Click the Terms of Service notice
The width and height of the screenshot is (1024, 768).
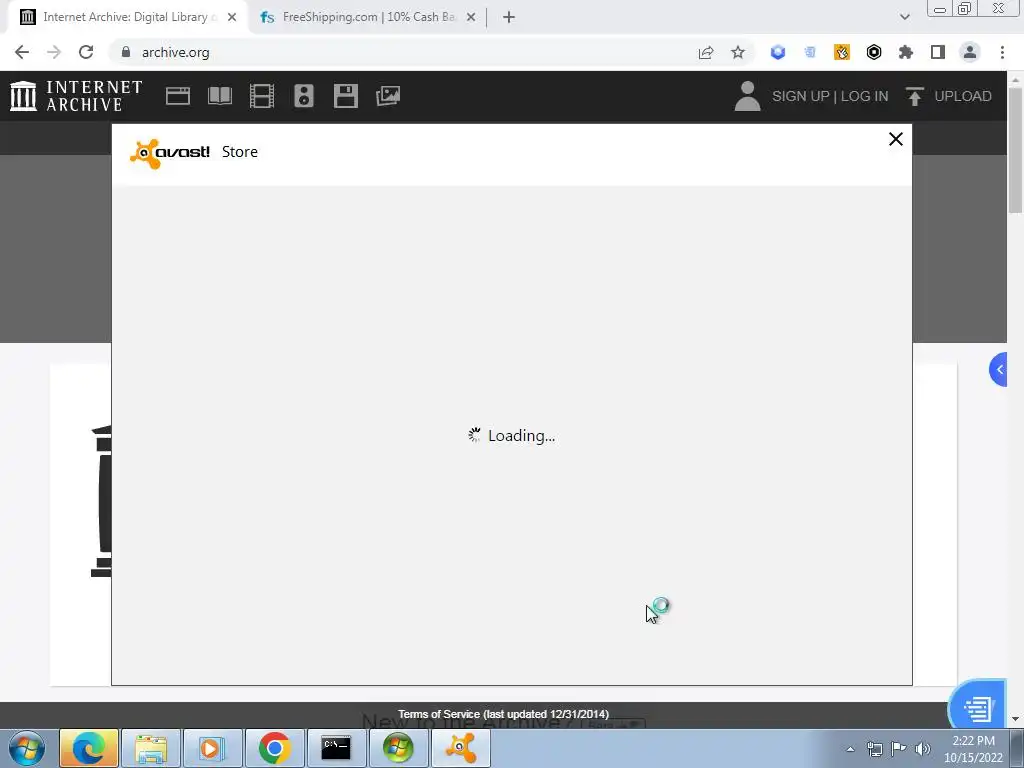(504, 714)
